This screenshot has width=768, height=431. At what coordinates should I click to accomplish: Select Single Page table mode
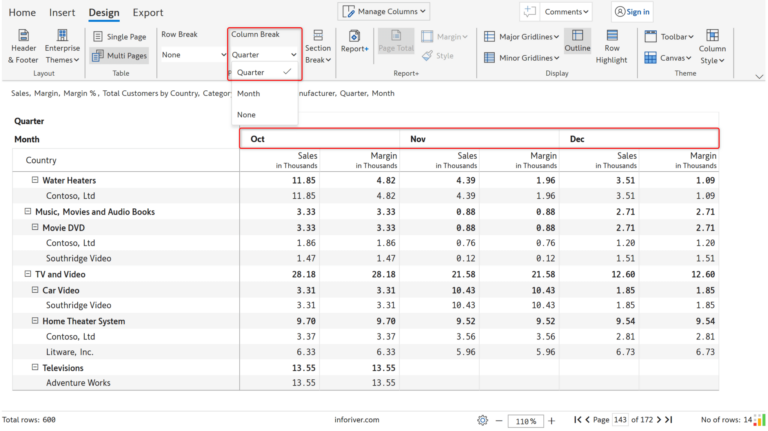pyautogui.click(x=120, y=37)
